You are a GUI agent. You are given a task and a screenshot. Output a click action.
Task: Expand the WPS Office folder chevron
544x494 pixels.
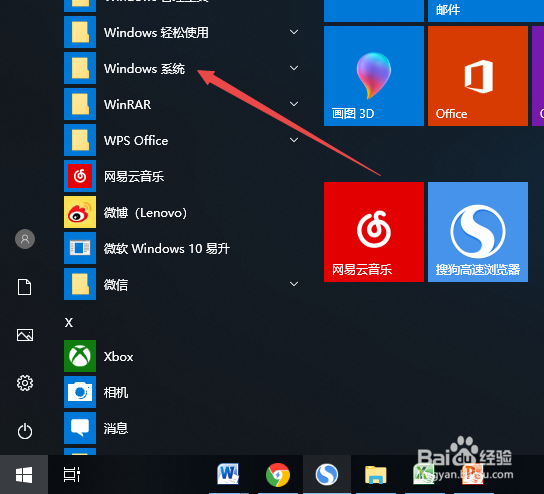coord(294,140)
